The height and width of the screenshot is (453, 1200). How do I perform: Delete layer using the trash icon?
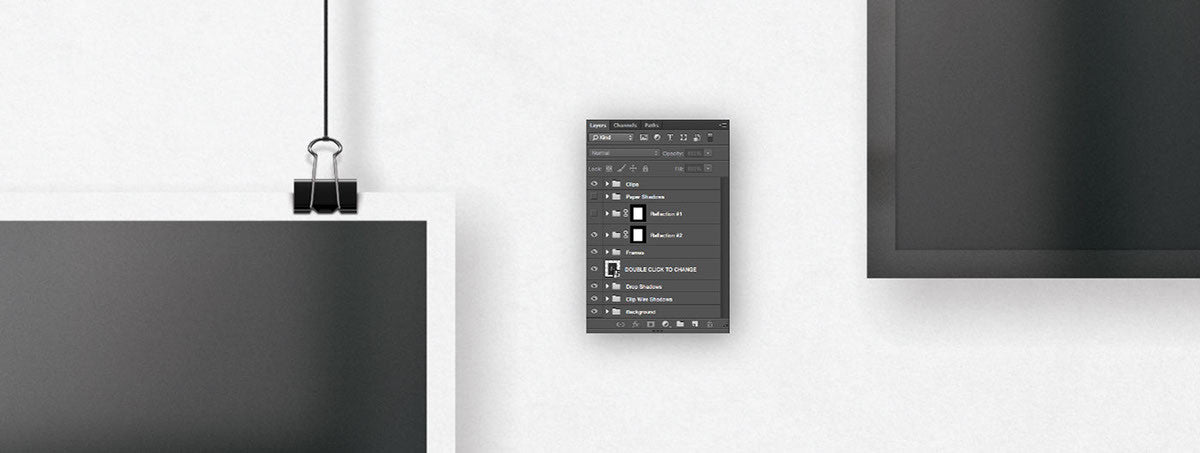[x=710, y=324]
